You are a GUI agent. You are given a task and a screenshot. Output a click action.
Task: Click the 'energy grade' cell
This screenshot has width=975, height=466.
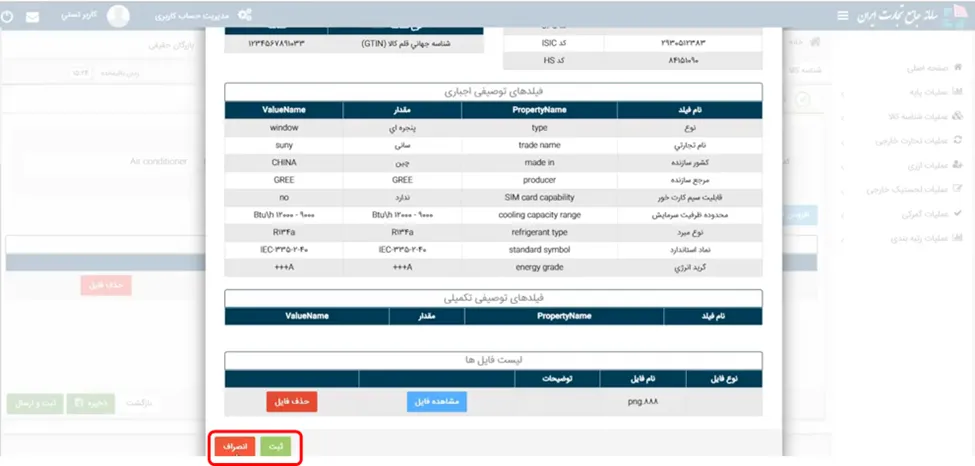pyautogui.click(x=539, y=267)
